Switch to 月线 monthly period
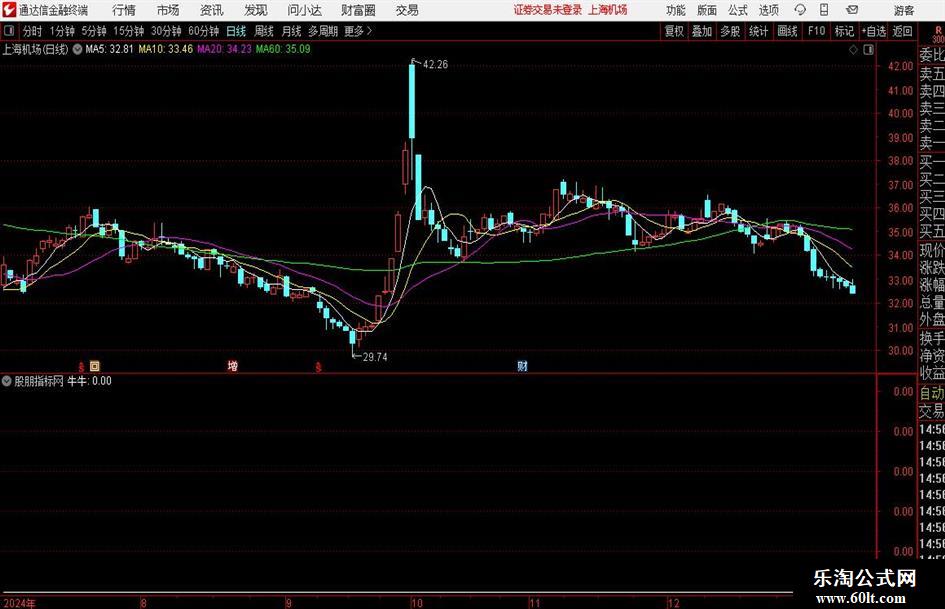 click(x=292, y=31)
